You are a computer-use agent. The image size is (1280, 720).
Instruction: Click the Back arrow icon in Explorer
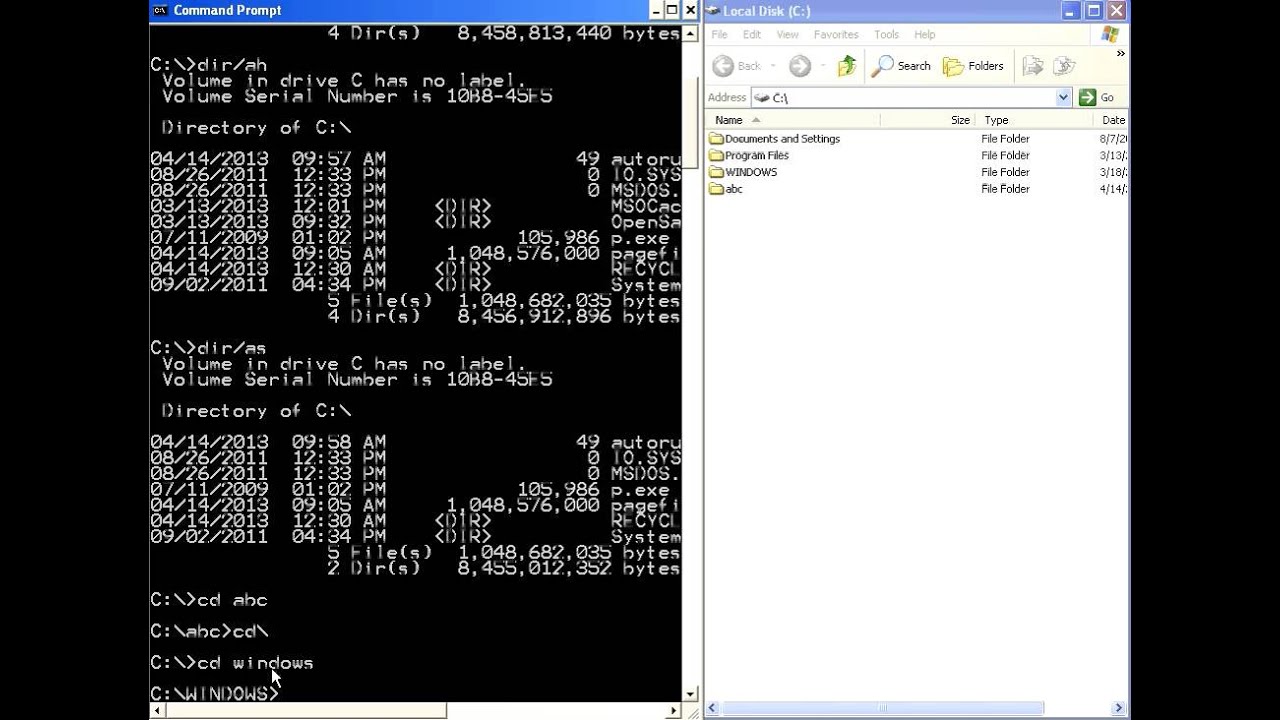(723, 66)
